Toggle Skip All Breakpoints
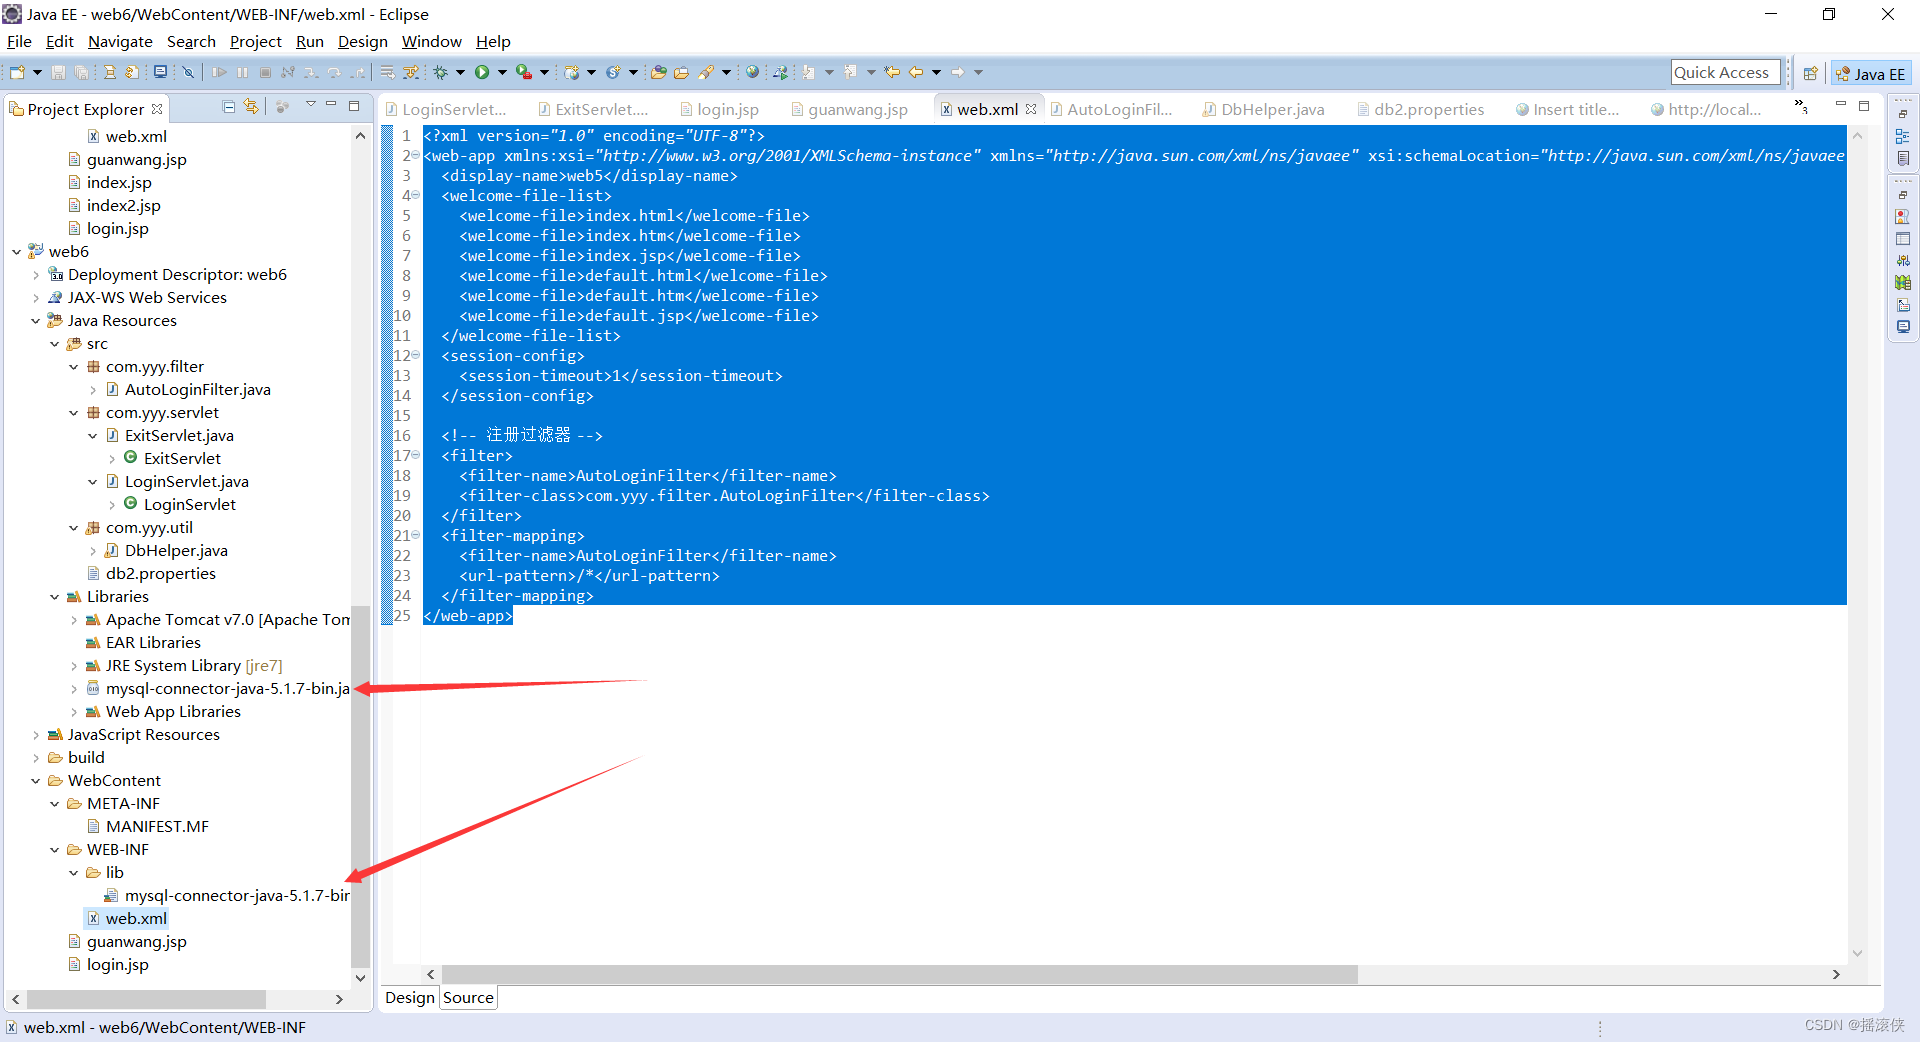1920x1042 pixels. coord(188,72)
